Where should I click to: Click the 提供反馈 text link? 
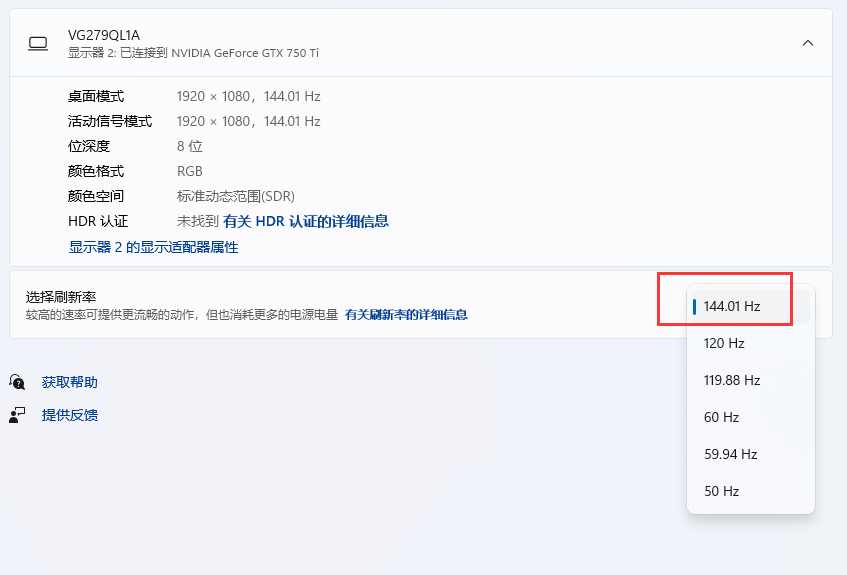70,415
